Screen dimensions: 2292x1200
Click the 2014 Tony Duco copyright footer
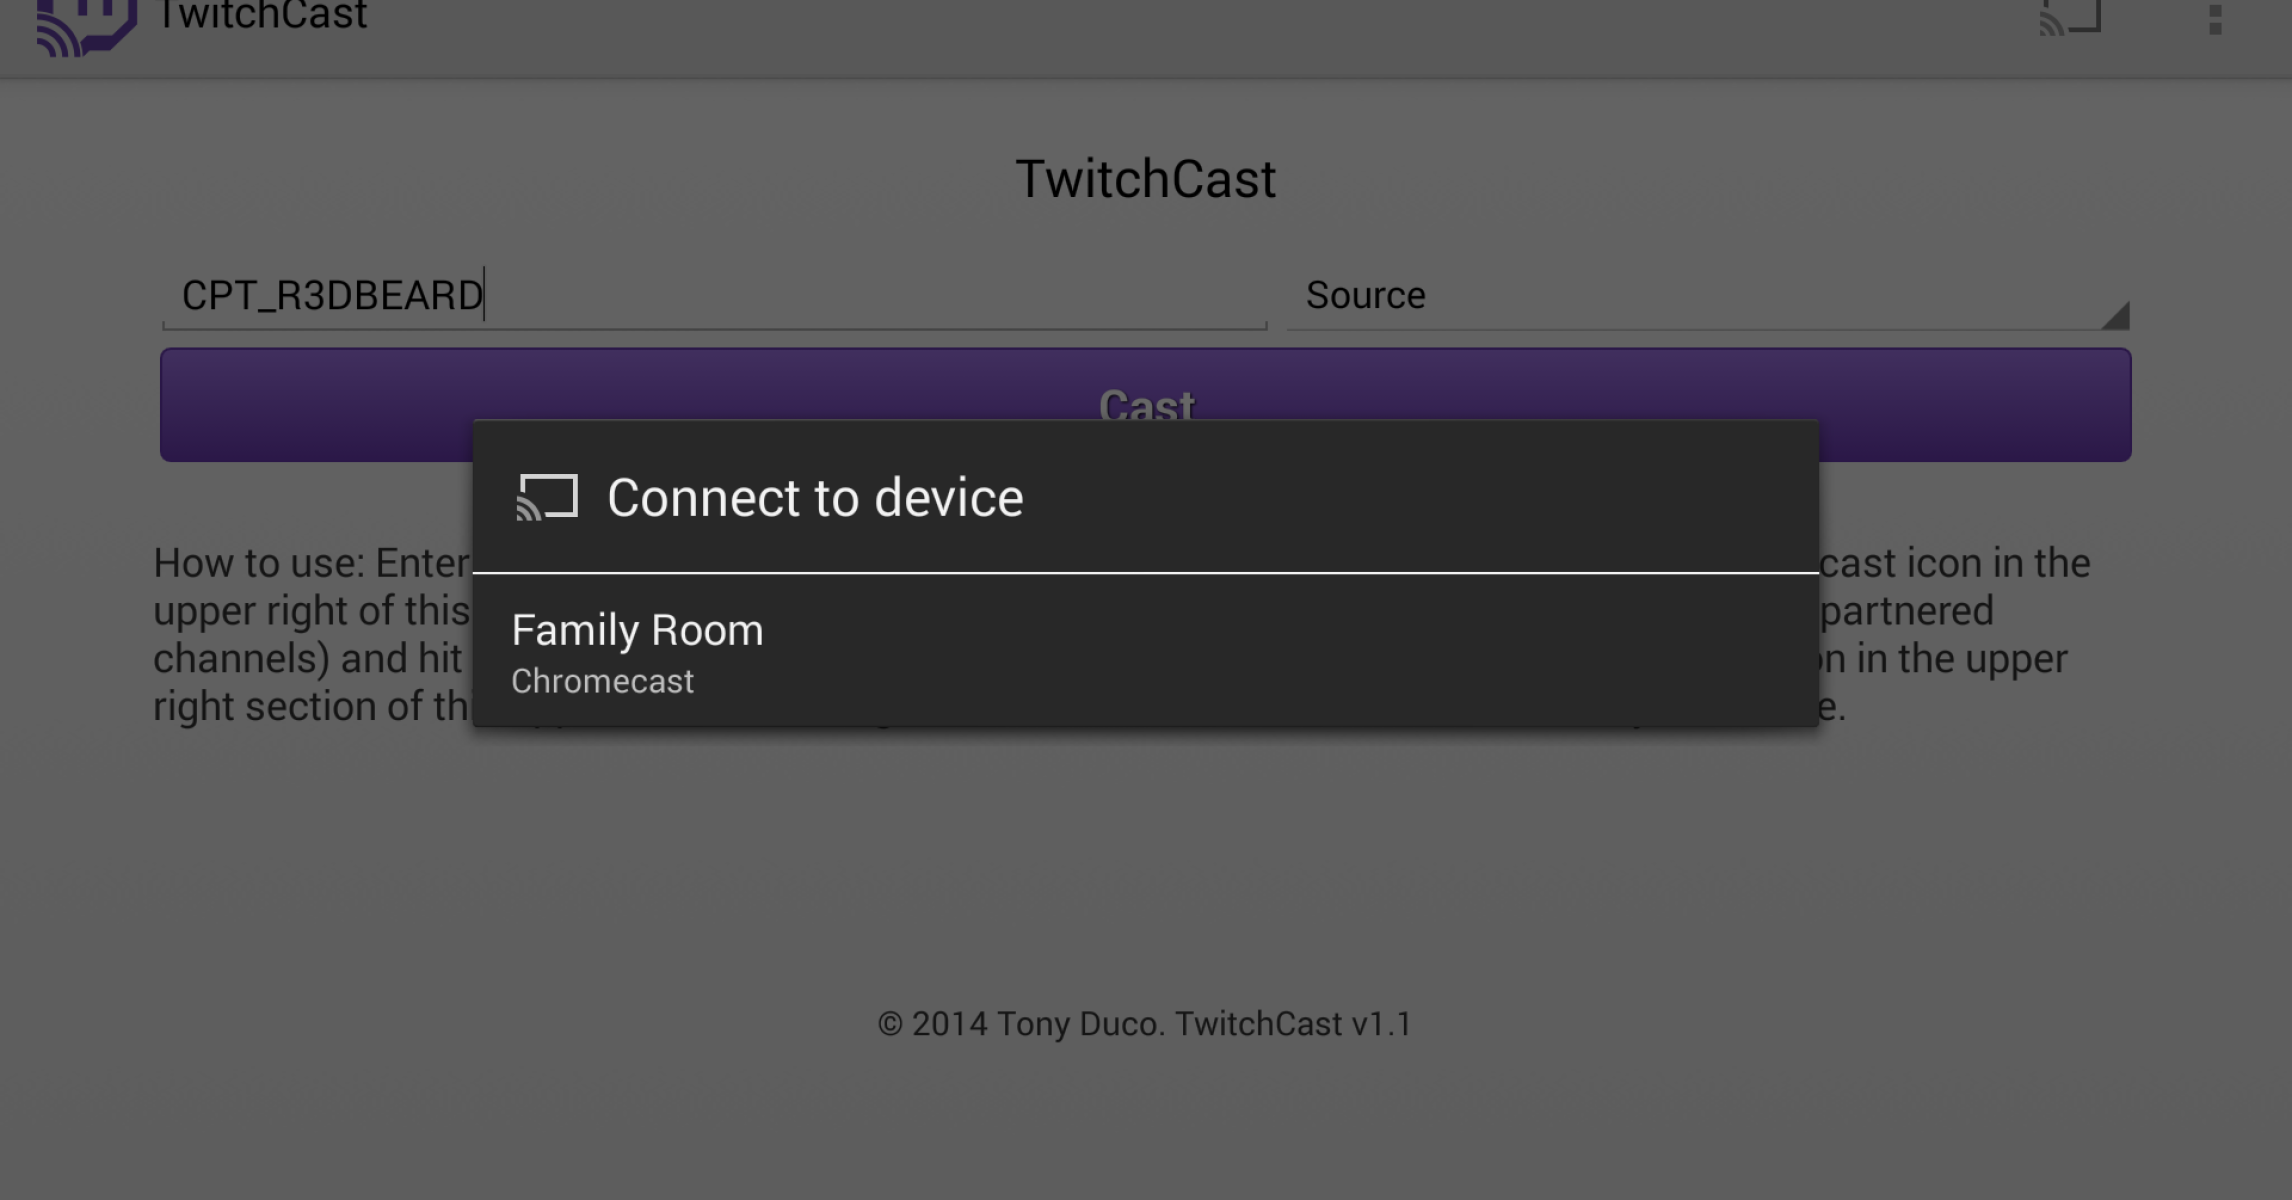1145,1024
